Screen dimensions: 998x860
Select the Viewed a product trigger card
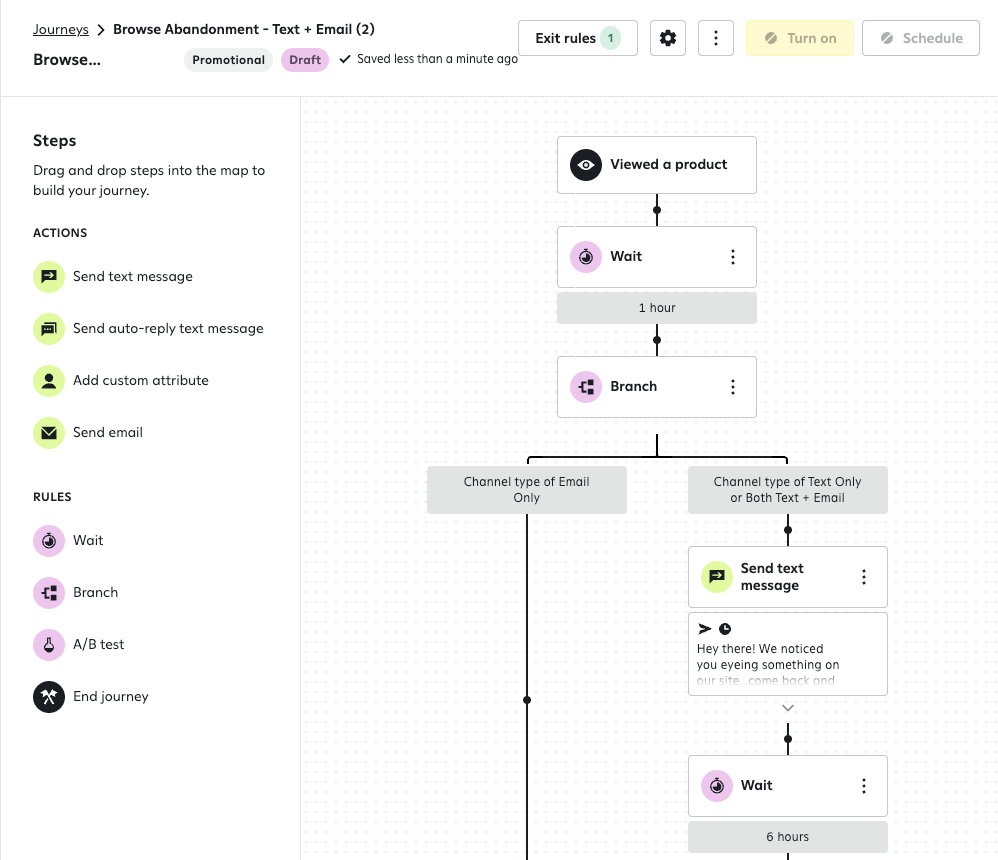(657, 165)
